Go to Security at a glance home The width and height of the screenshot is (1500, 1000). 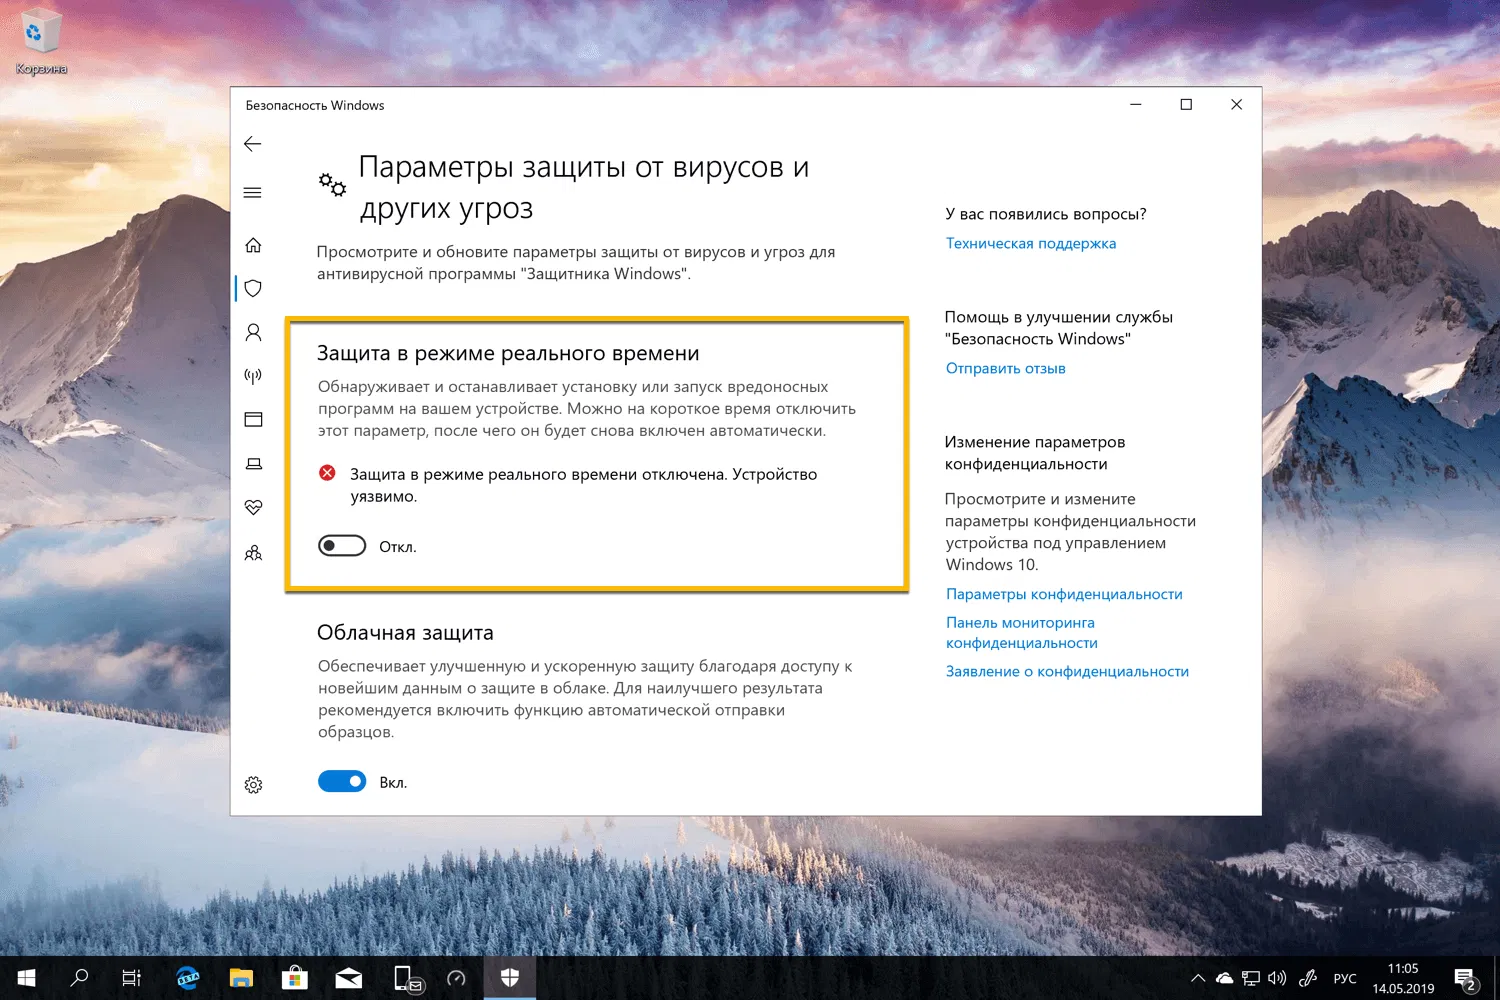point(253,245)
